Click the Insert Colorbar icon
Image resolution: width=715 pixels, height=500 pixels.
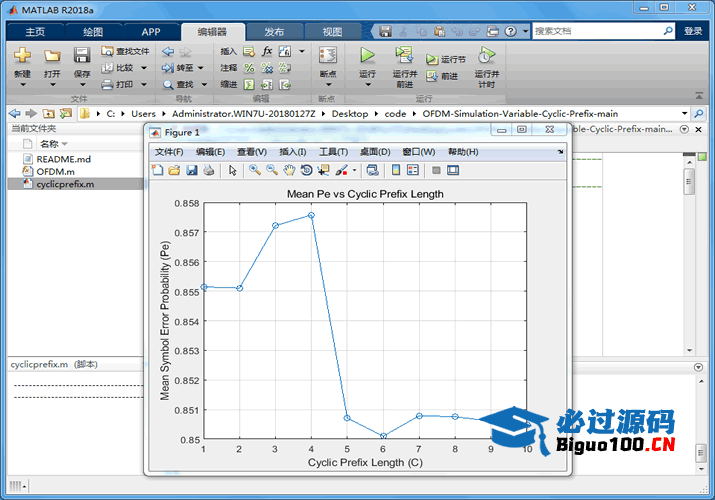click(396, 170)
